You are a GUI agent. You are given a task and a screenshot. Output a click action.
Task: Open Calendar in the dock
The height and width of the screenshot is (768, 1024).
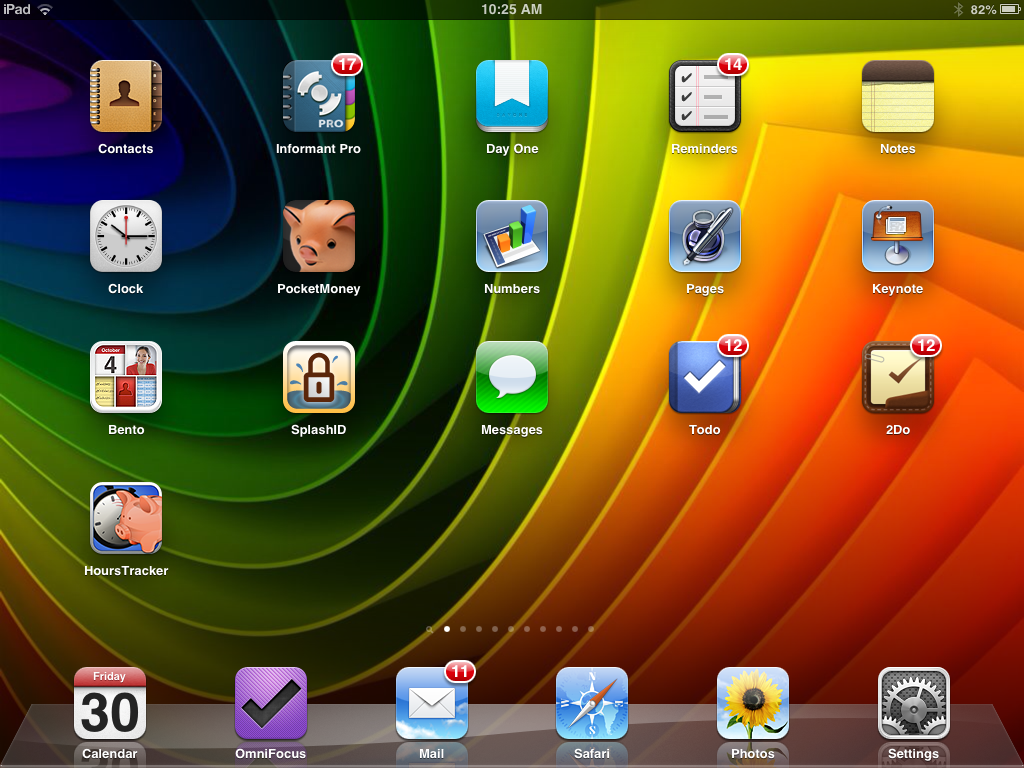(110, 703)
